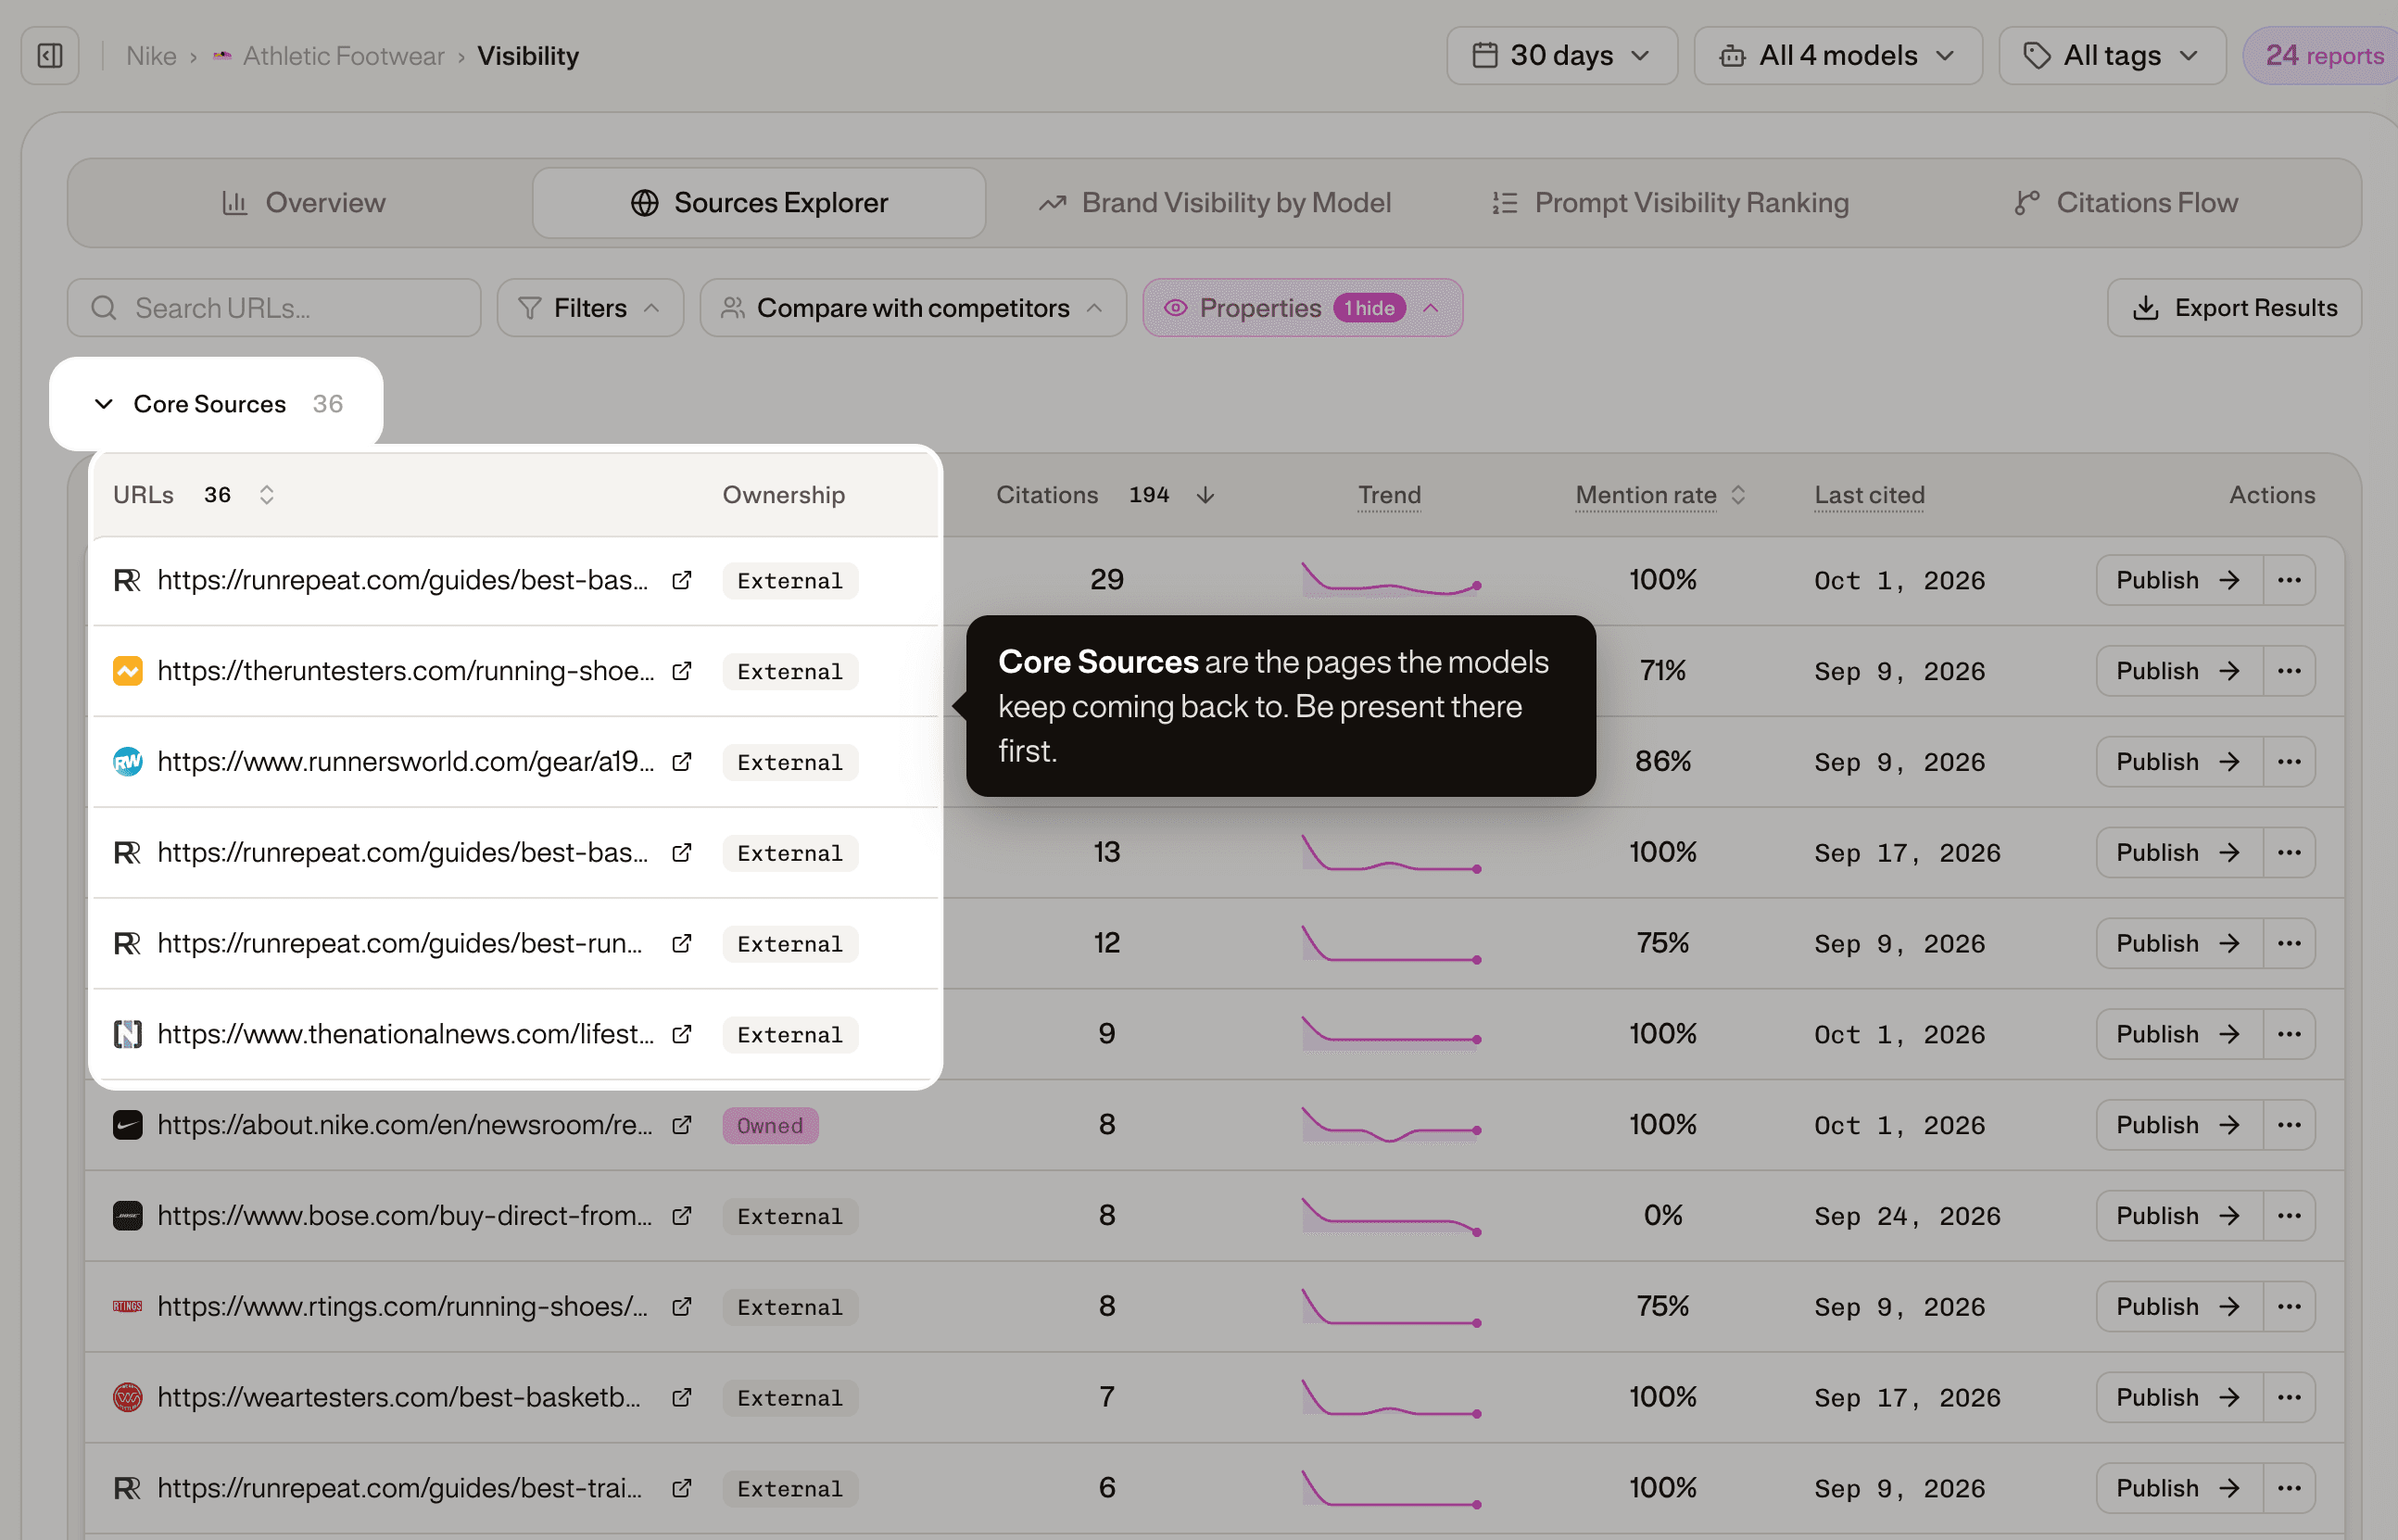
Task: Open external link for bose.com URL
Action: 682,1216
